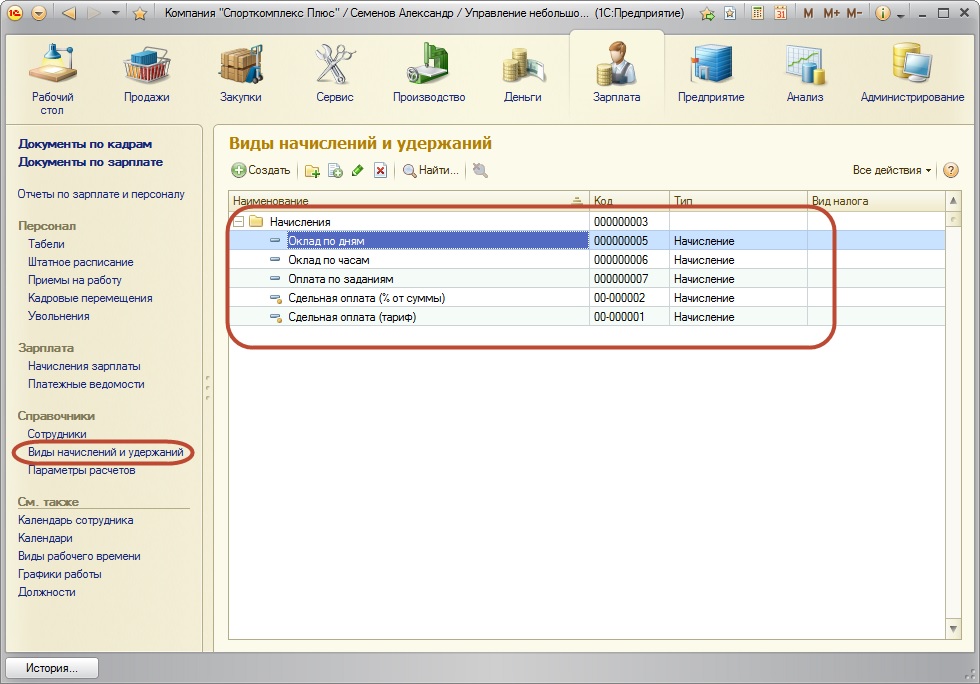The width and height of the screenshot is (980, 684).
Task: Open help question mark icon
Action: coord(951,170)
